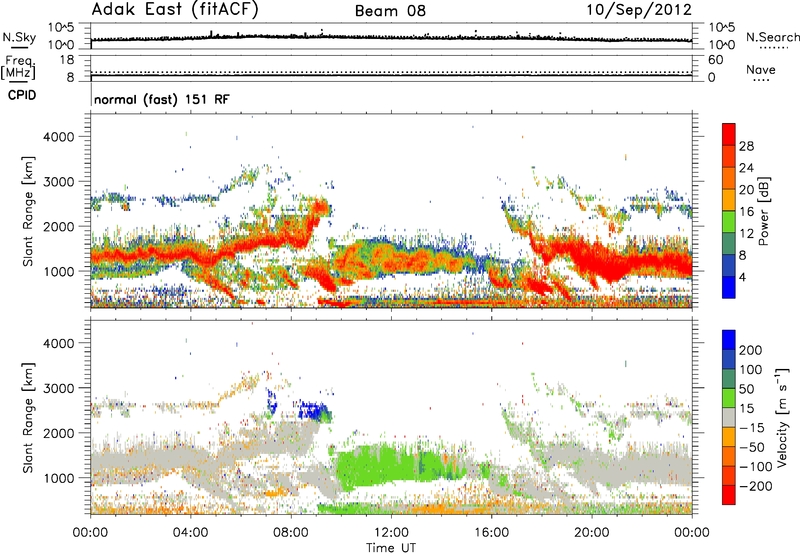Click the velocity panel 'Slant Range [km]' label
This screenshot has width=800, height=554.
tap(28, 418)
